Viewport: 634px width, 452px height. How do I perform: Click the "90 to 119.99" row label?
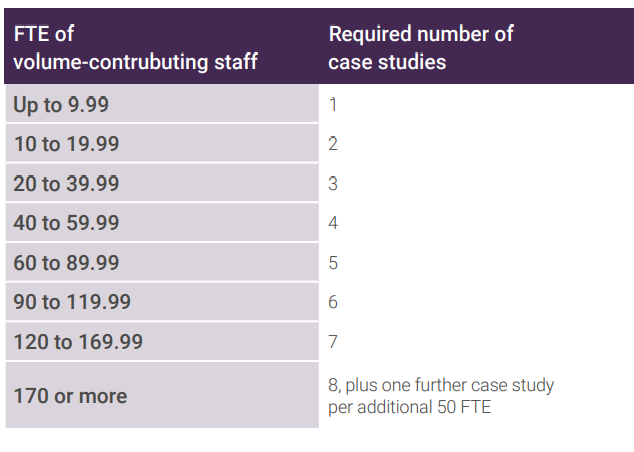tap(72, 302)
